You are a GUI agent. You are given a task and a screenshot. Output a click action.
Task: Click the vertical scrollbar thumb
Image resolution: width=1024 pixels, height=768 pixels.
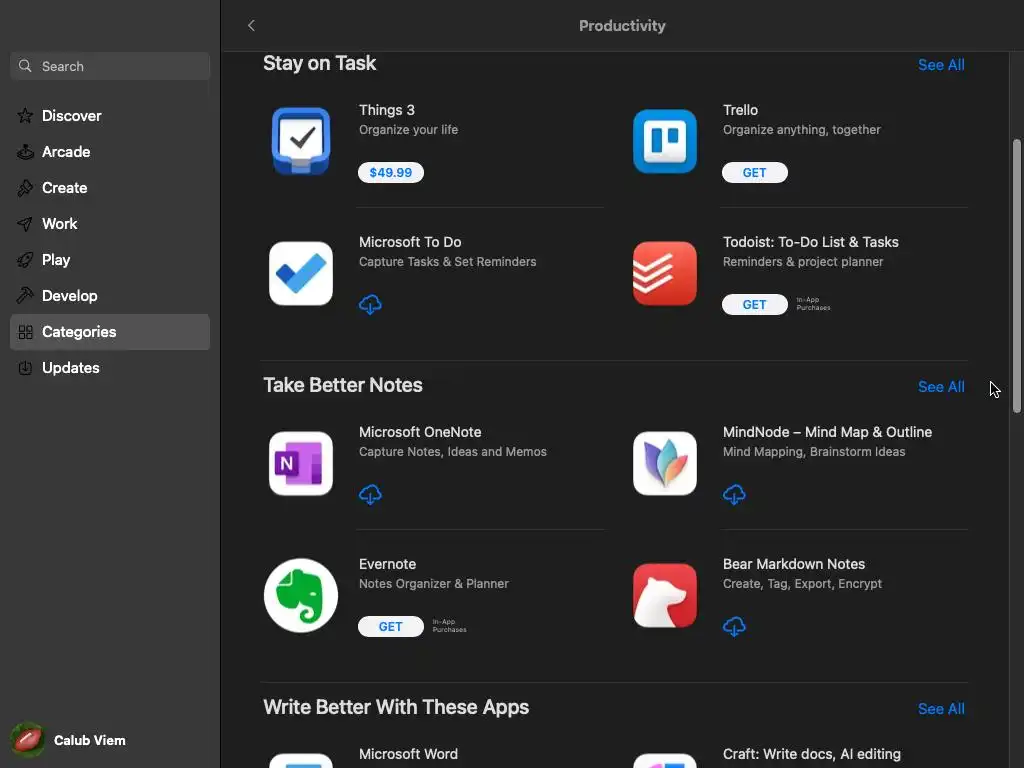(1016, 276)
